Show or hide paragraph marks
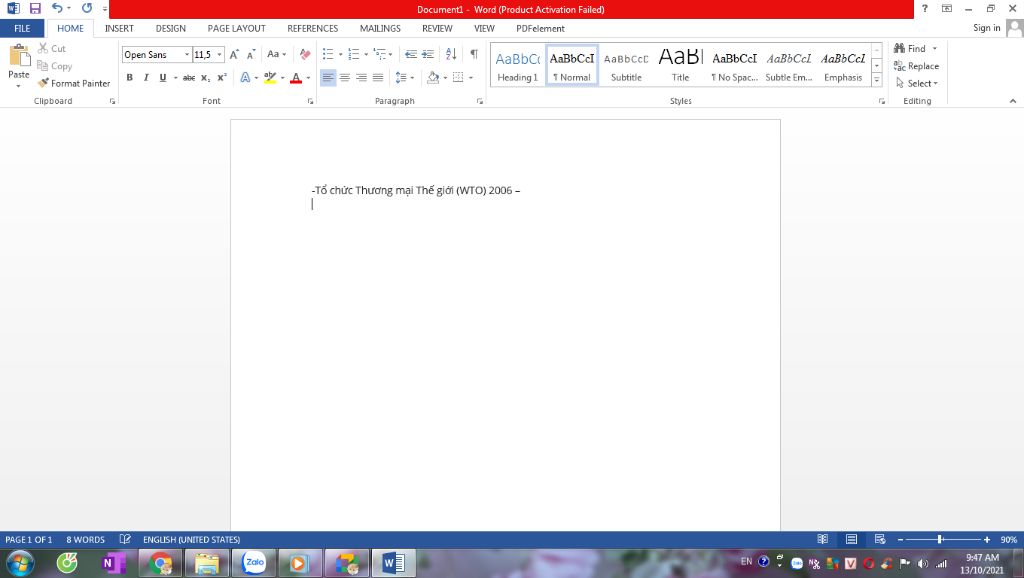The height and width of the screenshot is (578, 1024). tap(474, 54)
